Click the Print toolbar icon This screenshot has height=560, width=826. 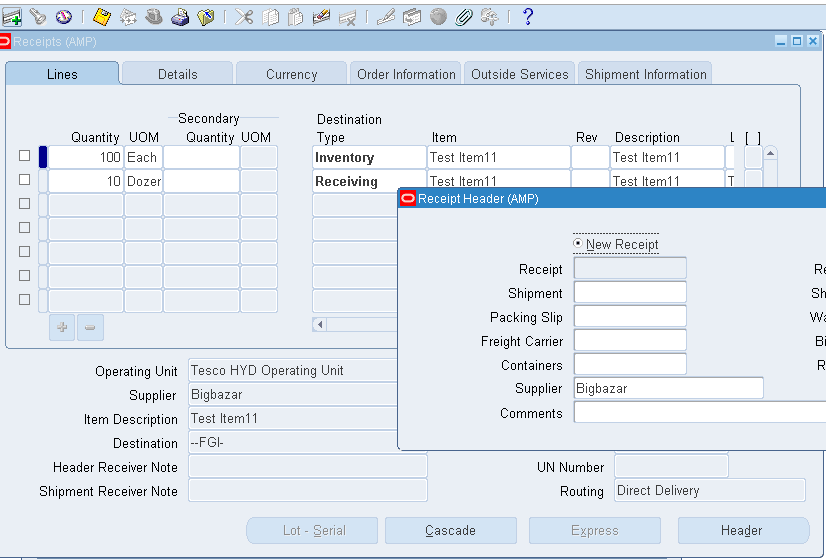point(180,17)
